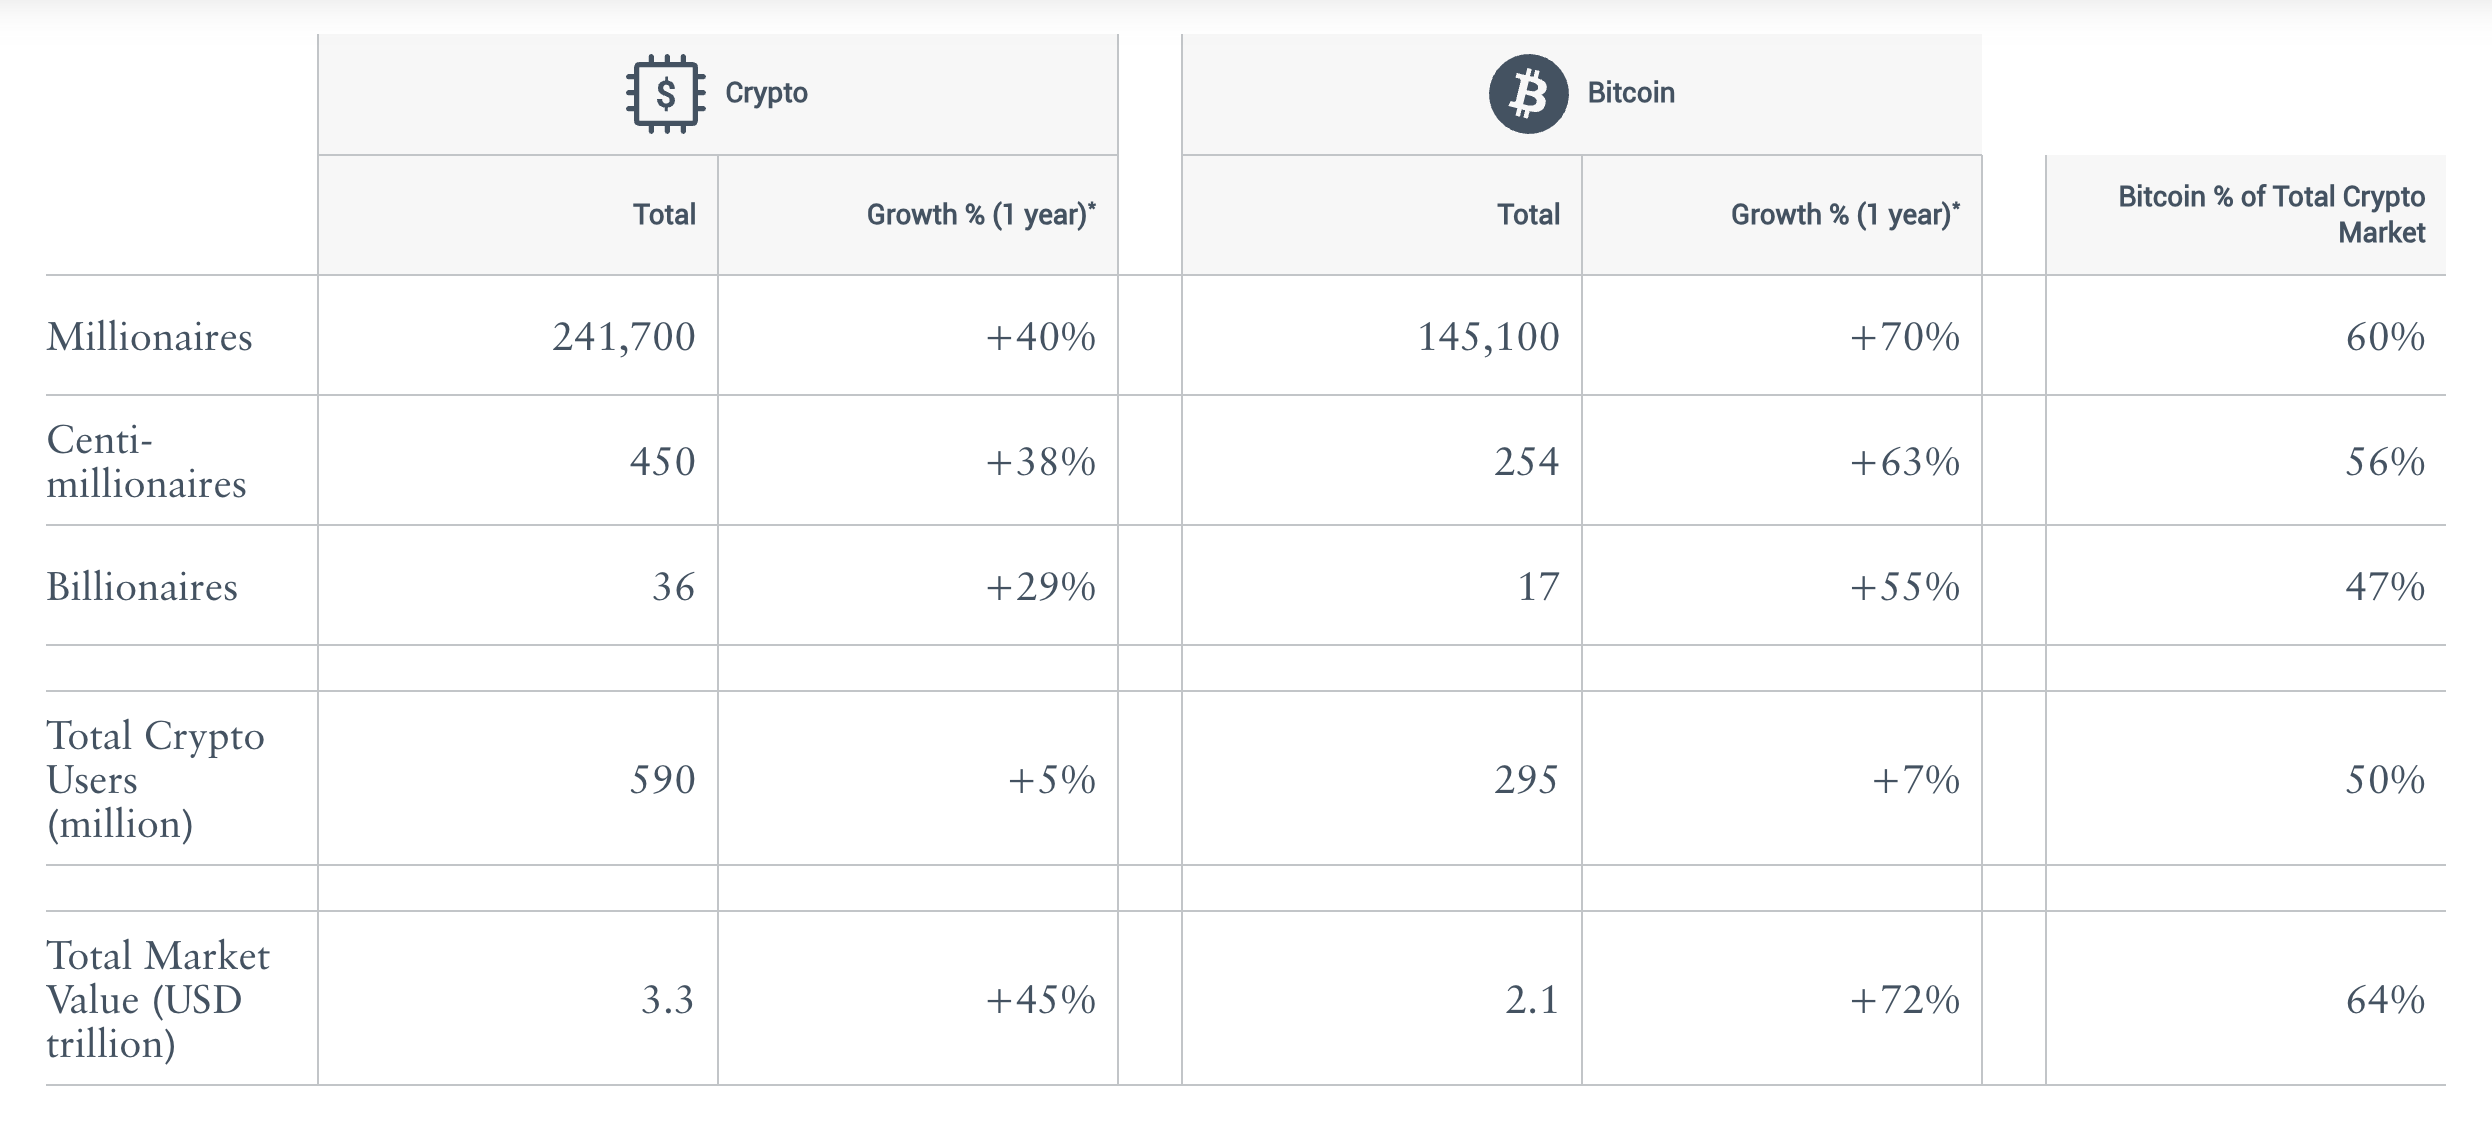Select the 450 centi-millionaires total cell
This screenshot has height=1128, width=2492.
[x=661, y=462]
